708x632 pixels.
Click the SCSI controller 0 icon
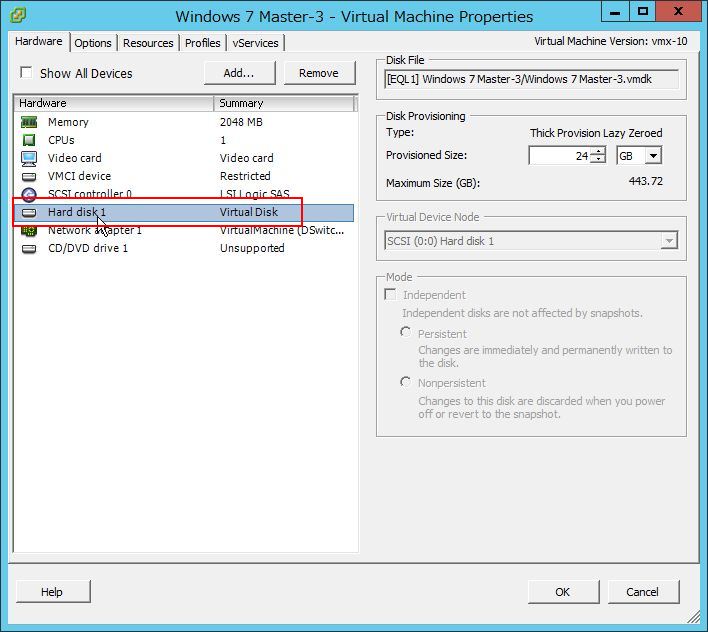click(x=29, y=194)
